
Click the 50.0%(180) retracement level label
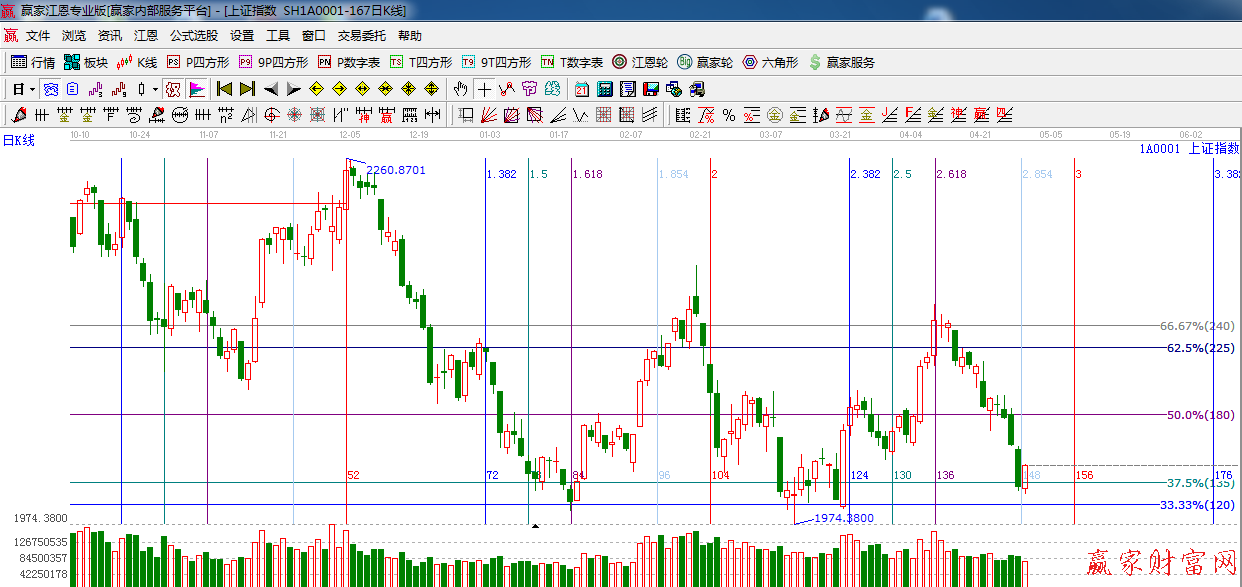(x=1200, y=415)
